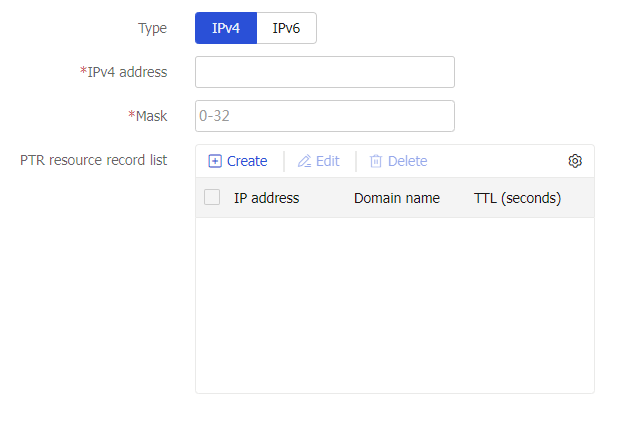Click the Type label
622x430 pixels.
(x=152, y=29)
